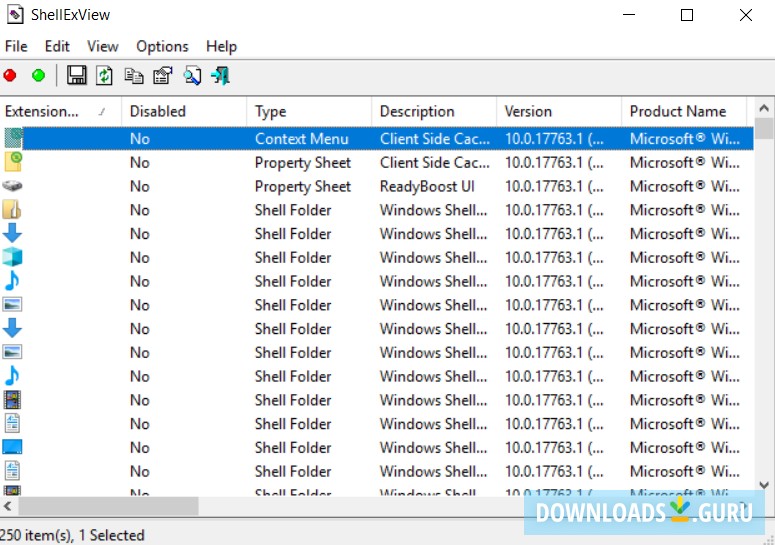Click the red Disable Selected Items icon

[x=10, y=76]
